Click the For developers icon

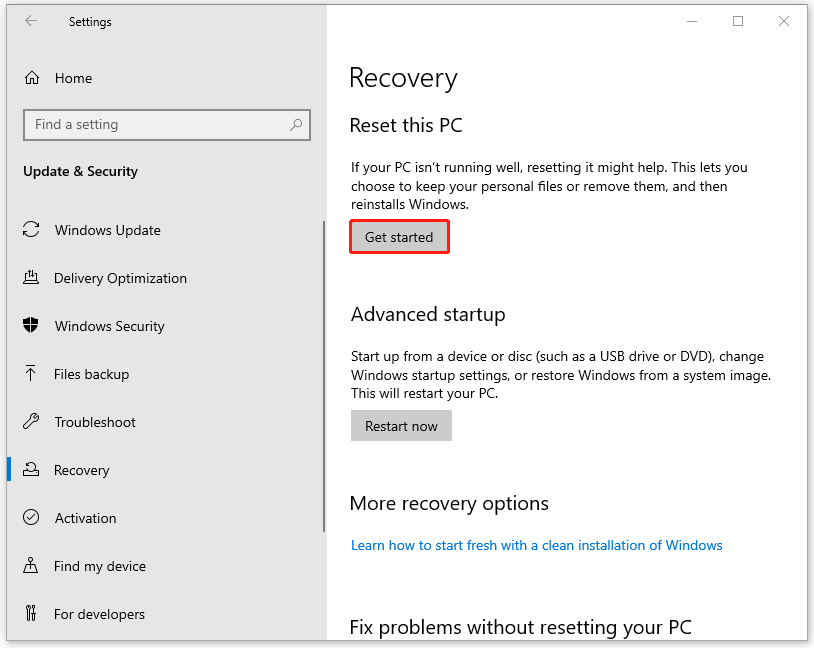pos(31,614)
